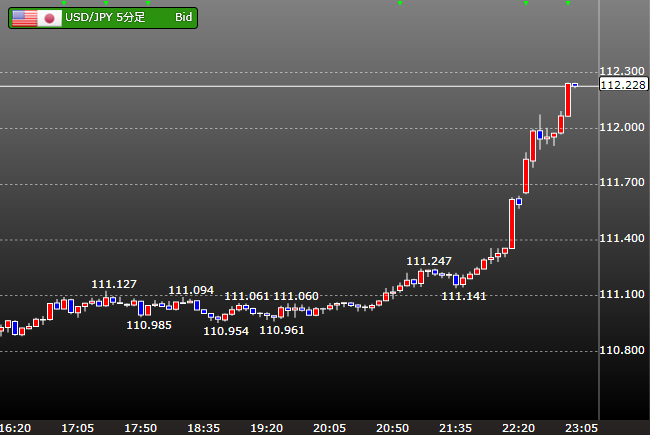Click the 110.985 low annotation
The width and height of the screenshot is (650, 435).
(149, 325)
